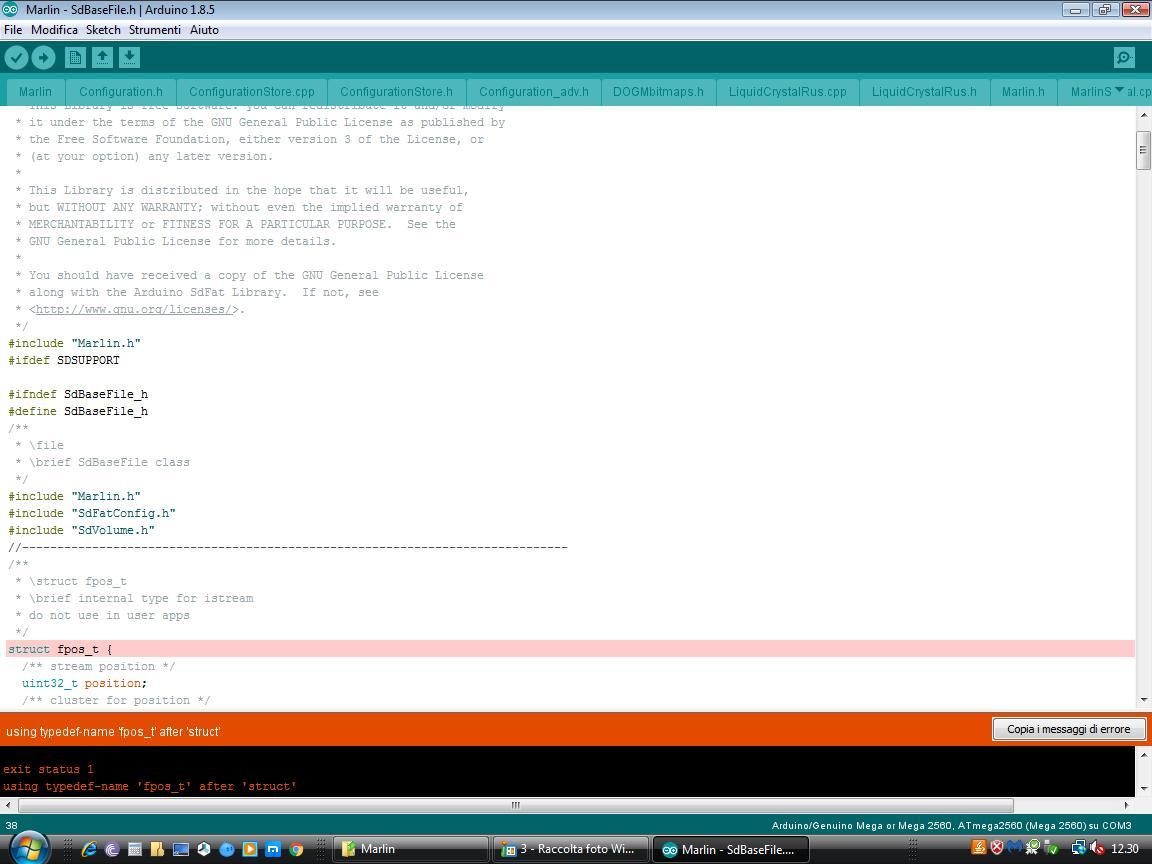
Task: Click 'Copia i messaggi di errore' button
Action: click(1068, 729)
